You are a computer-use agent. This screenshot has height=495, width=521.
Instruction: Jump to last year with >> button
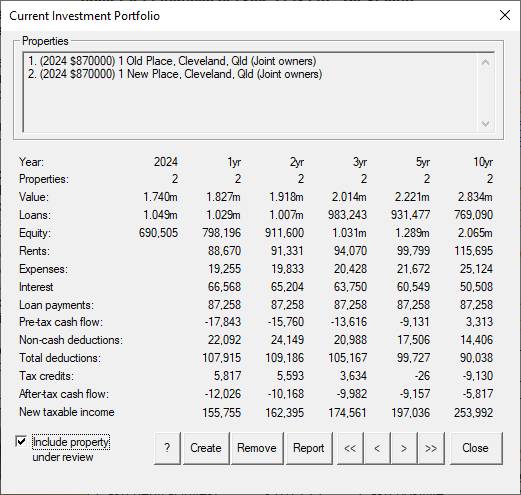click(x=431, y=448)
